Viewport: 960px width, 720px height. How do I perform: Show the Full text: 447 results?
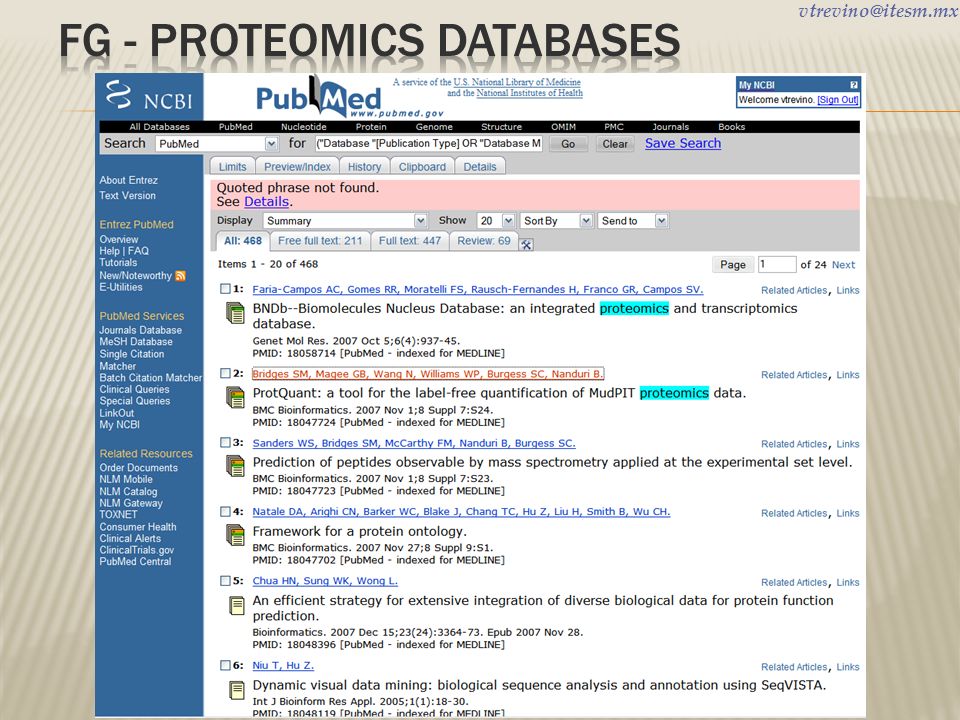pos(410,241)
